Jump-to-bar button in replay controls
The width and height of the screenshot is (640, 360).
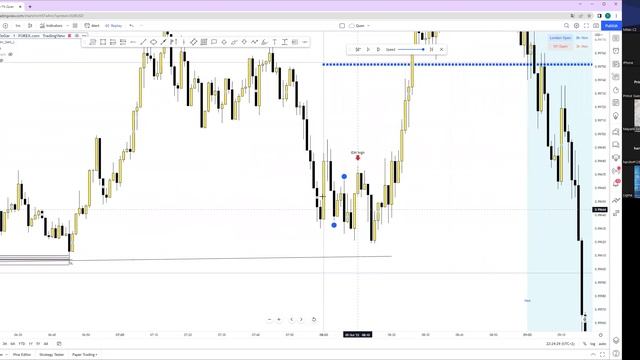coord(358,49)
